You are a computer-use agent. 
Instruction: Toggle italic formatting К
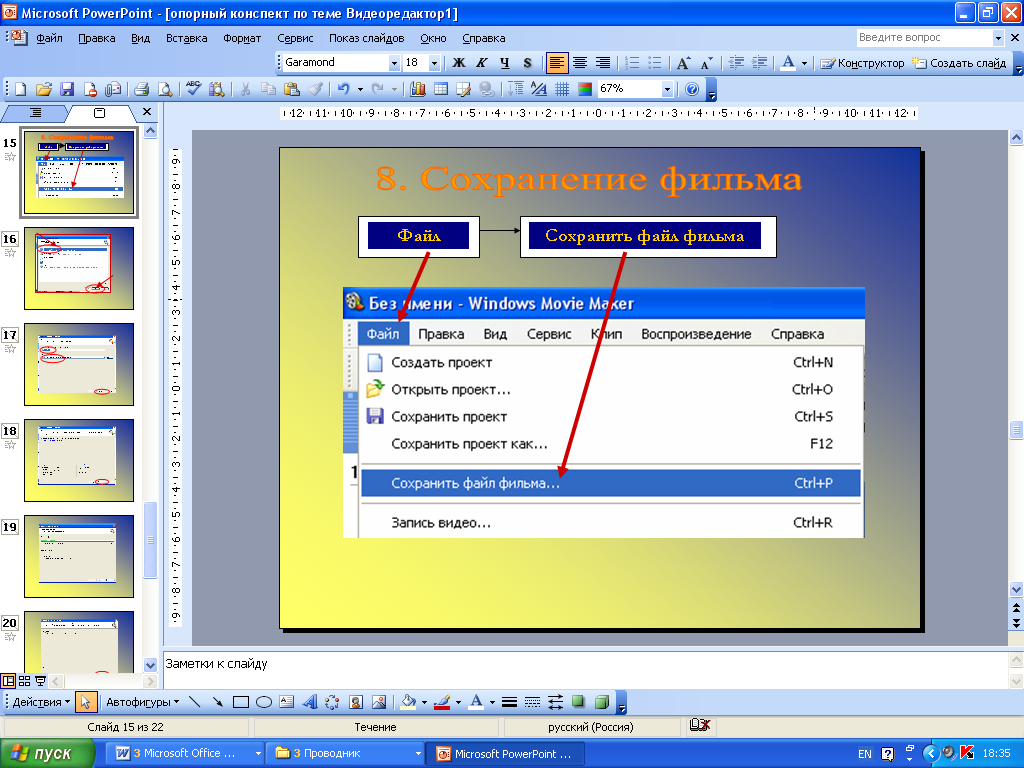point(482,63)
